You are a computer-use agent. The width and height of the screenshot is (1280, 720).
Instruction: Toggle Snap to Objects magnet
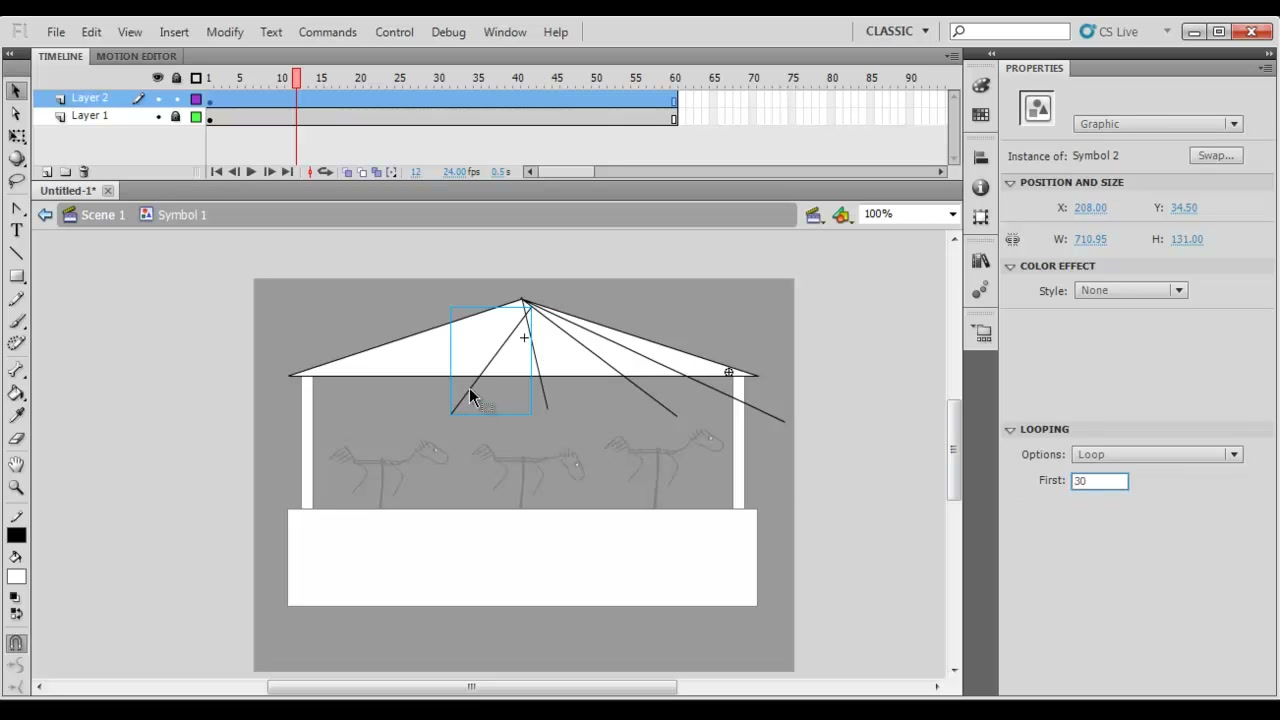[16, 645]
